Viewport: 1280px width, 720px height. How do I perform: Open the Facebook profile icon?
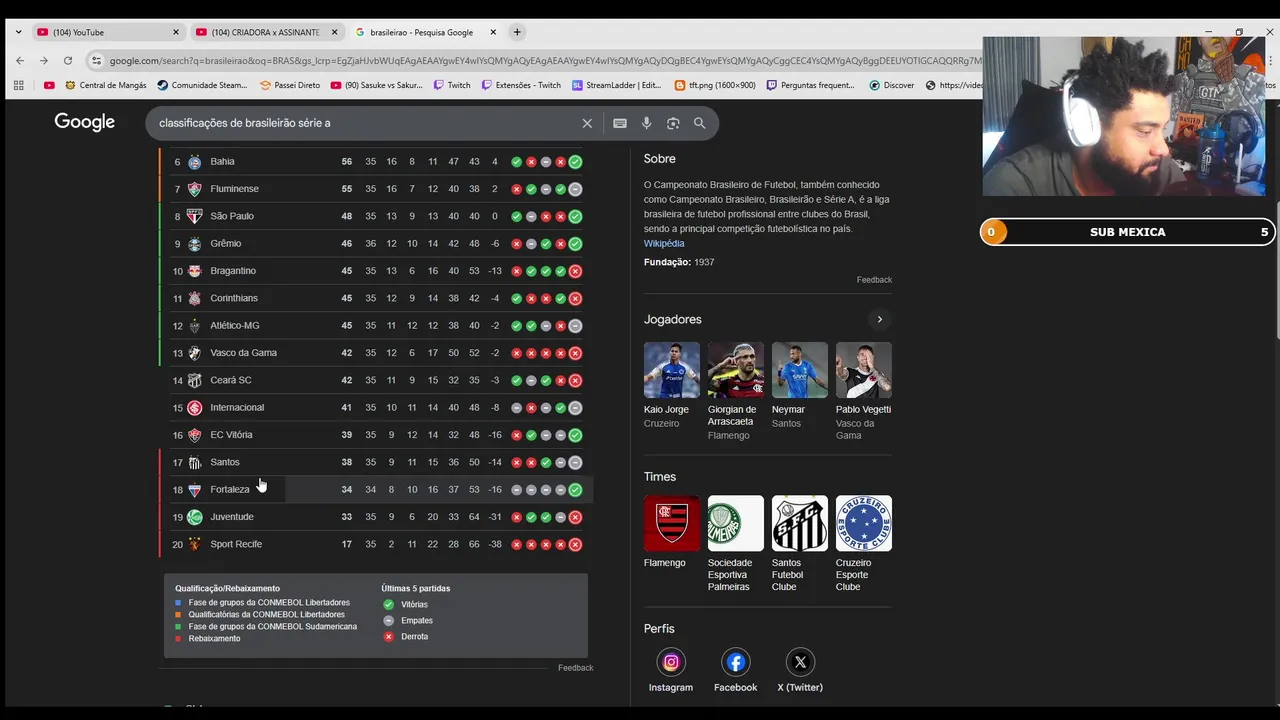735,662
